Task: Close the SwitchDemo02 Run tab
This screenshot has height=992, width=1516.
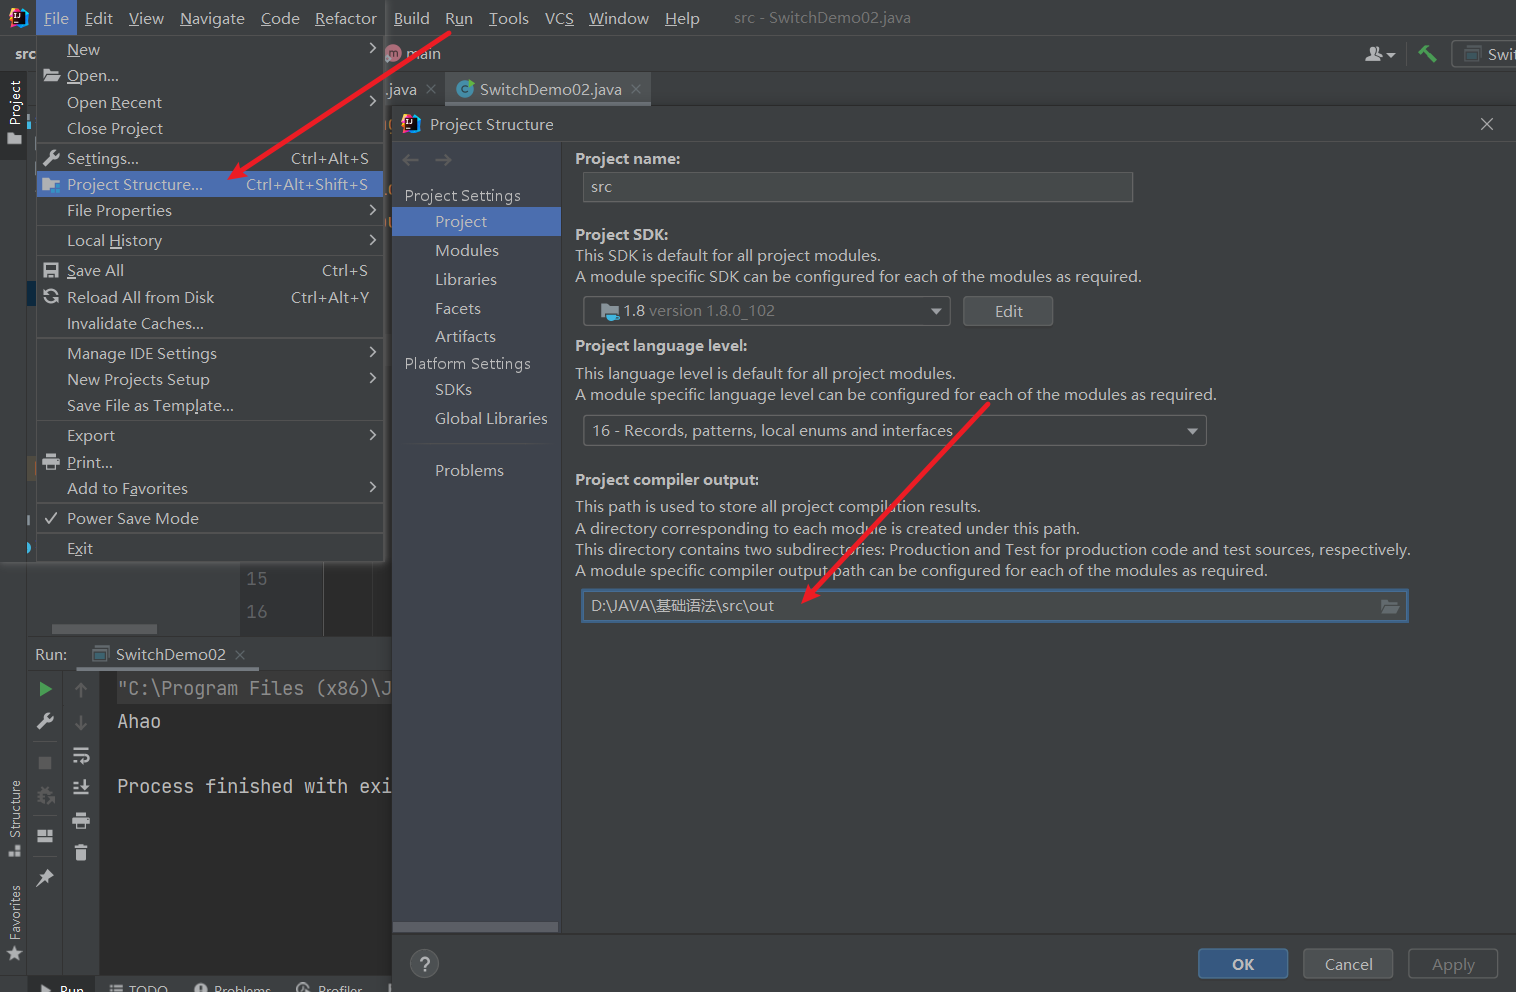Action: click(x=240, y=655)
